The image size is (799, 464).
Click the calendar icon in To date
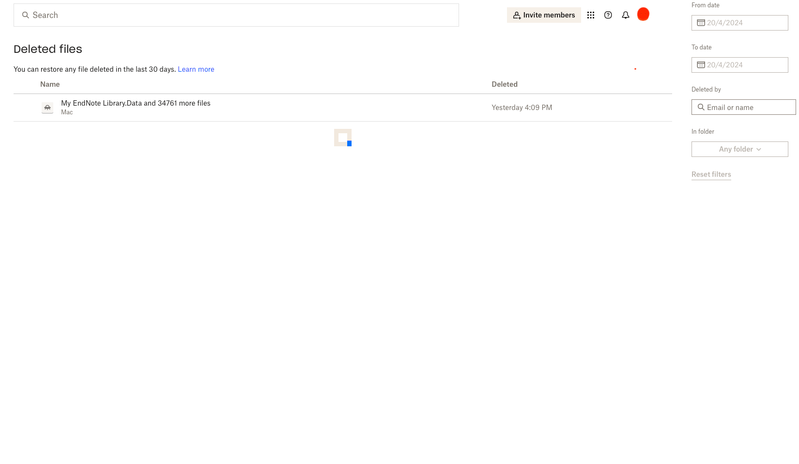click(701, 65)
